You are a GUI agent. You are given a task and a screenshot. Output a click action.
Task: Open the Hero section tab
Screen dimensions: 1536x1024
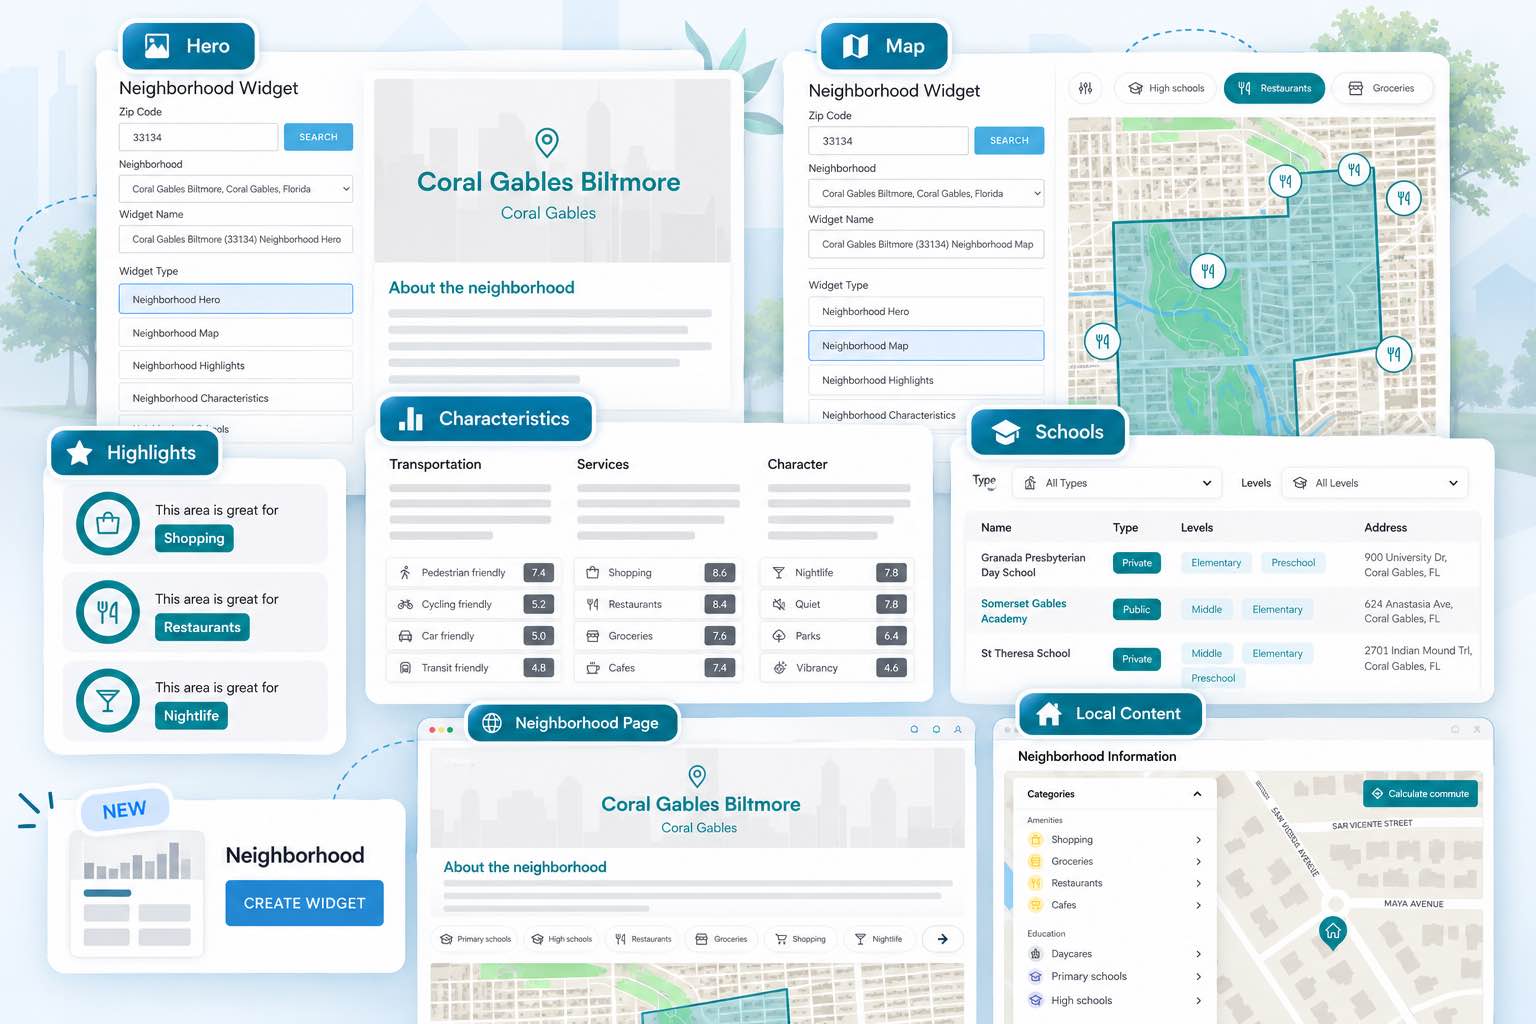(x=189, y=46)
